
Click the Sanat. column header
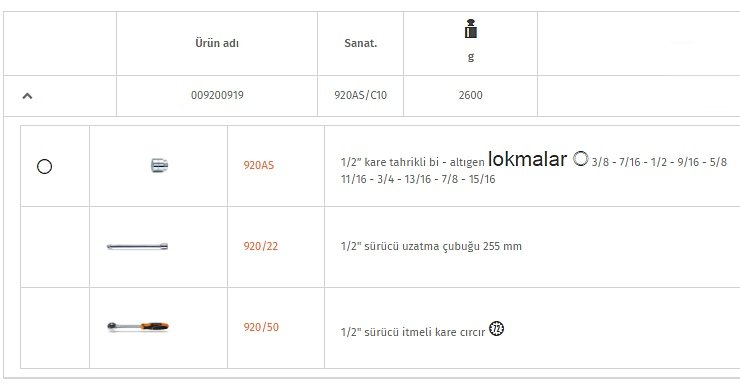click(361, 43)
